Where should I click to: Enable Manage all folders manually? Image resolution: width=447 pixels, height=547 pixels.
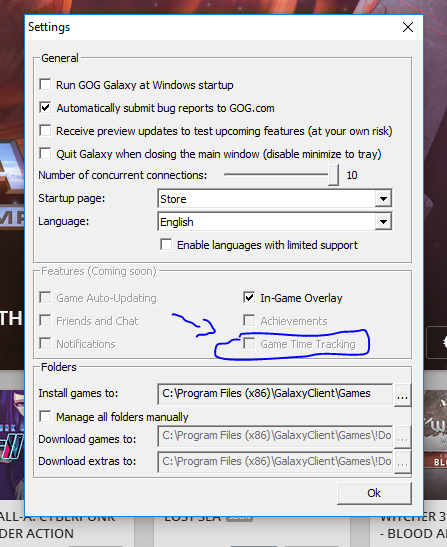pos(45,417)
